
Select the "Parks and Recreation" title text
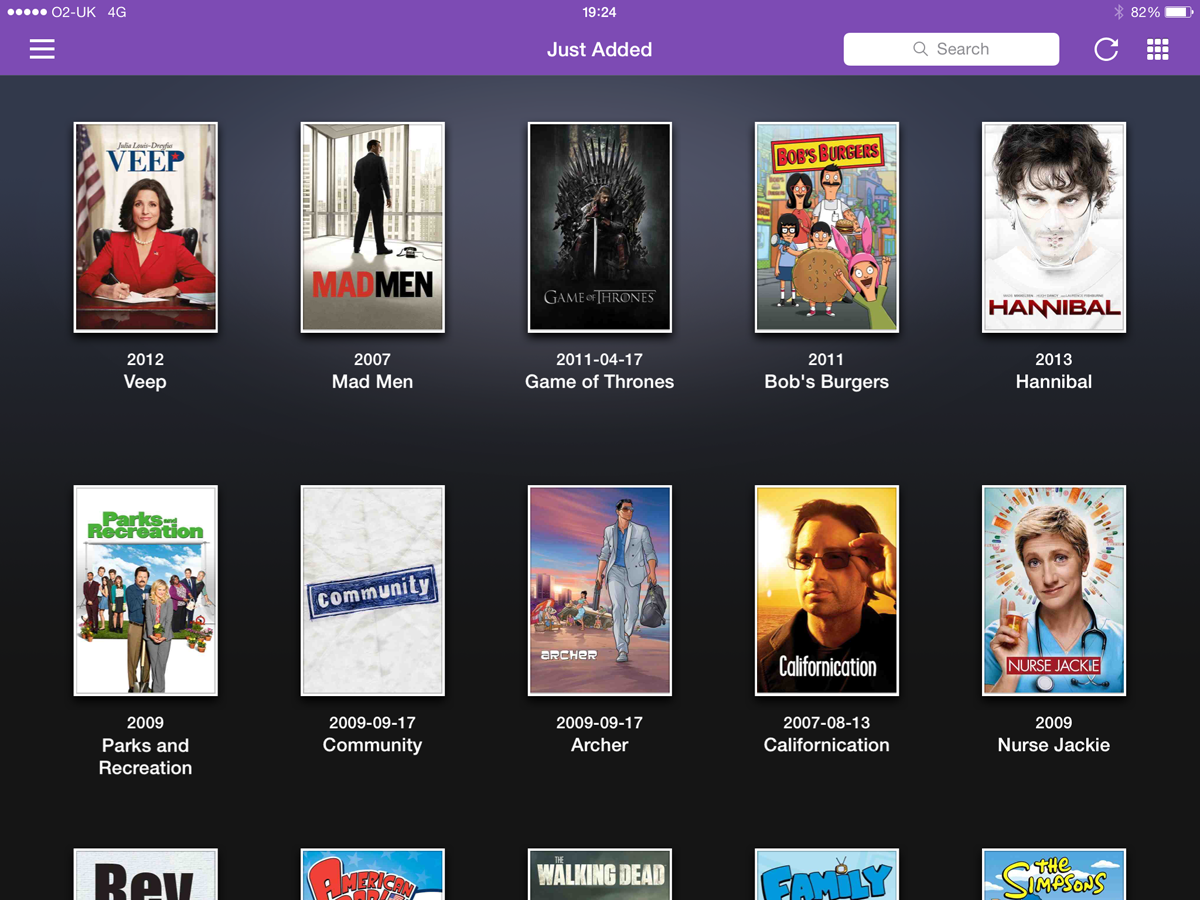click(x=145, y=756)
